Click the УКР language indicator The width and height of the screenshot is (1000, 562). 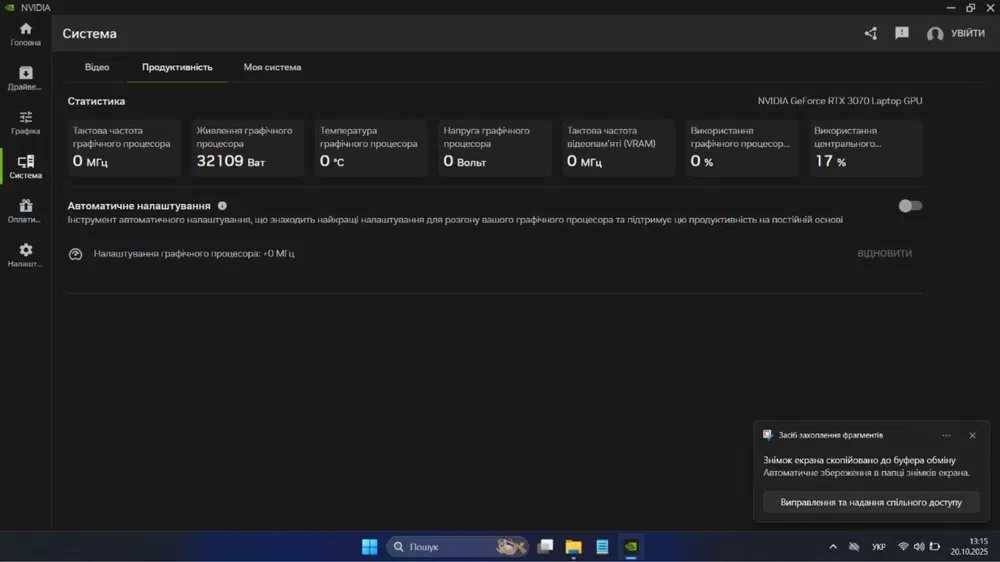(x=878, y=547)
